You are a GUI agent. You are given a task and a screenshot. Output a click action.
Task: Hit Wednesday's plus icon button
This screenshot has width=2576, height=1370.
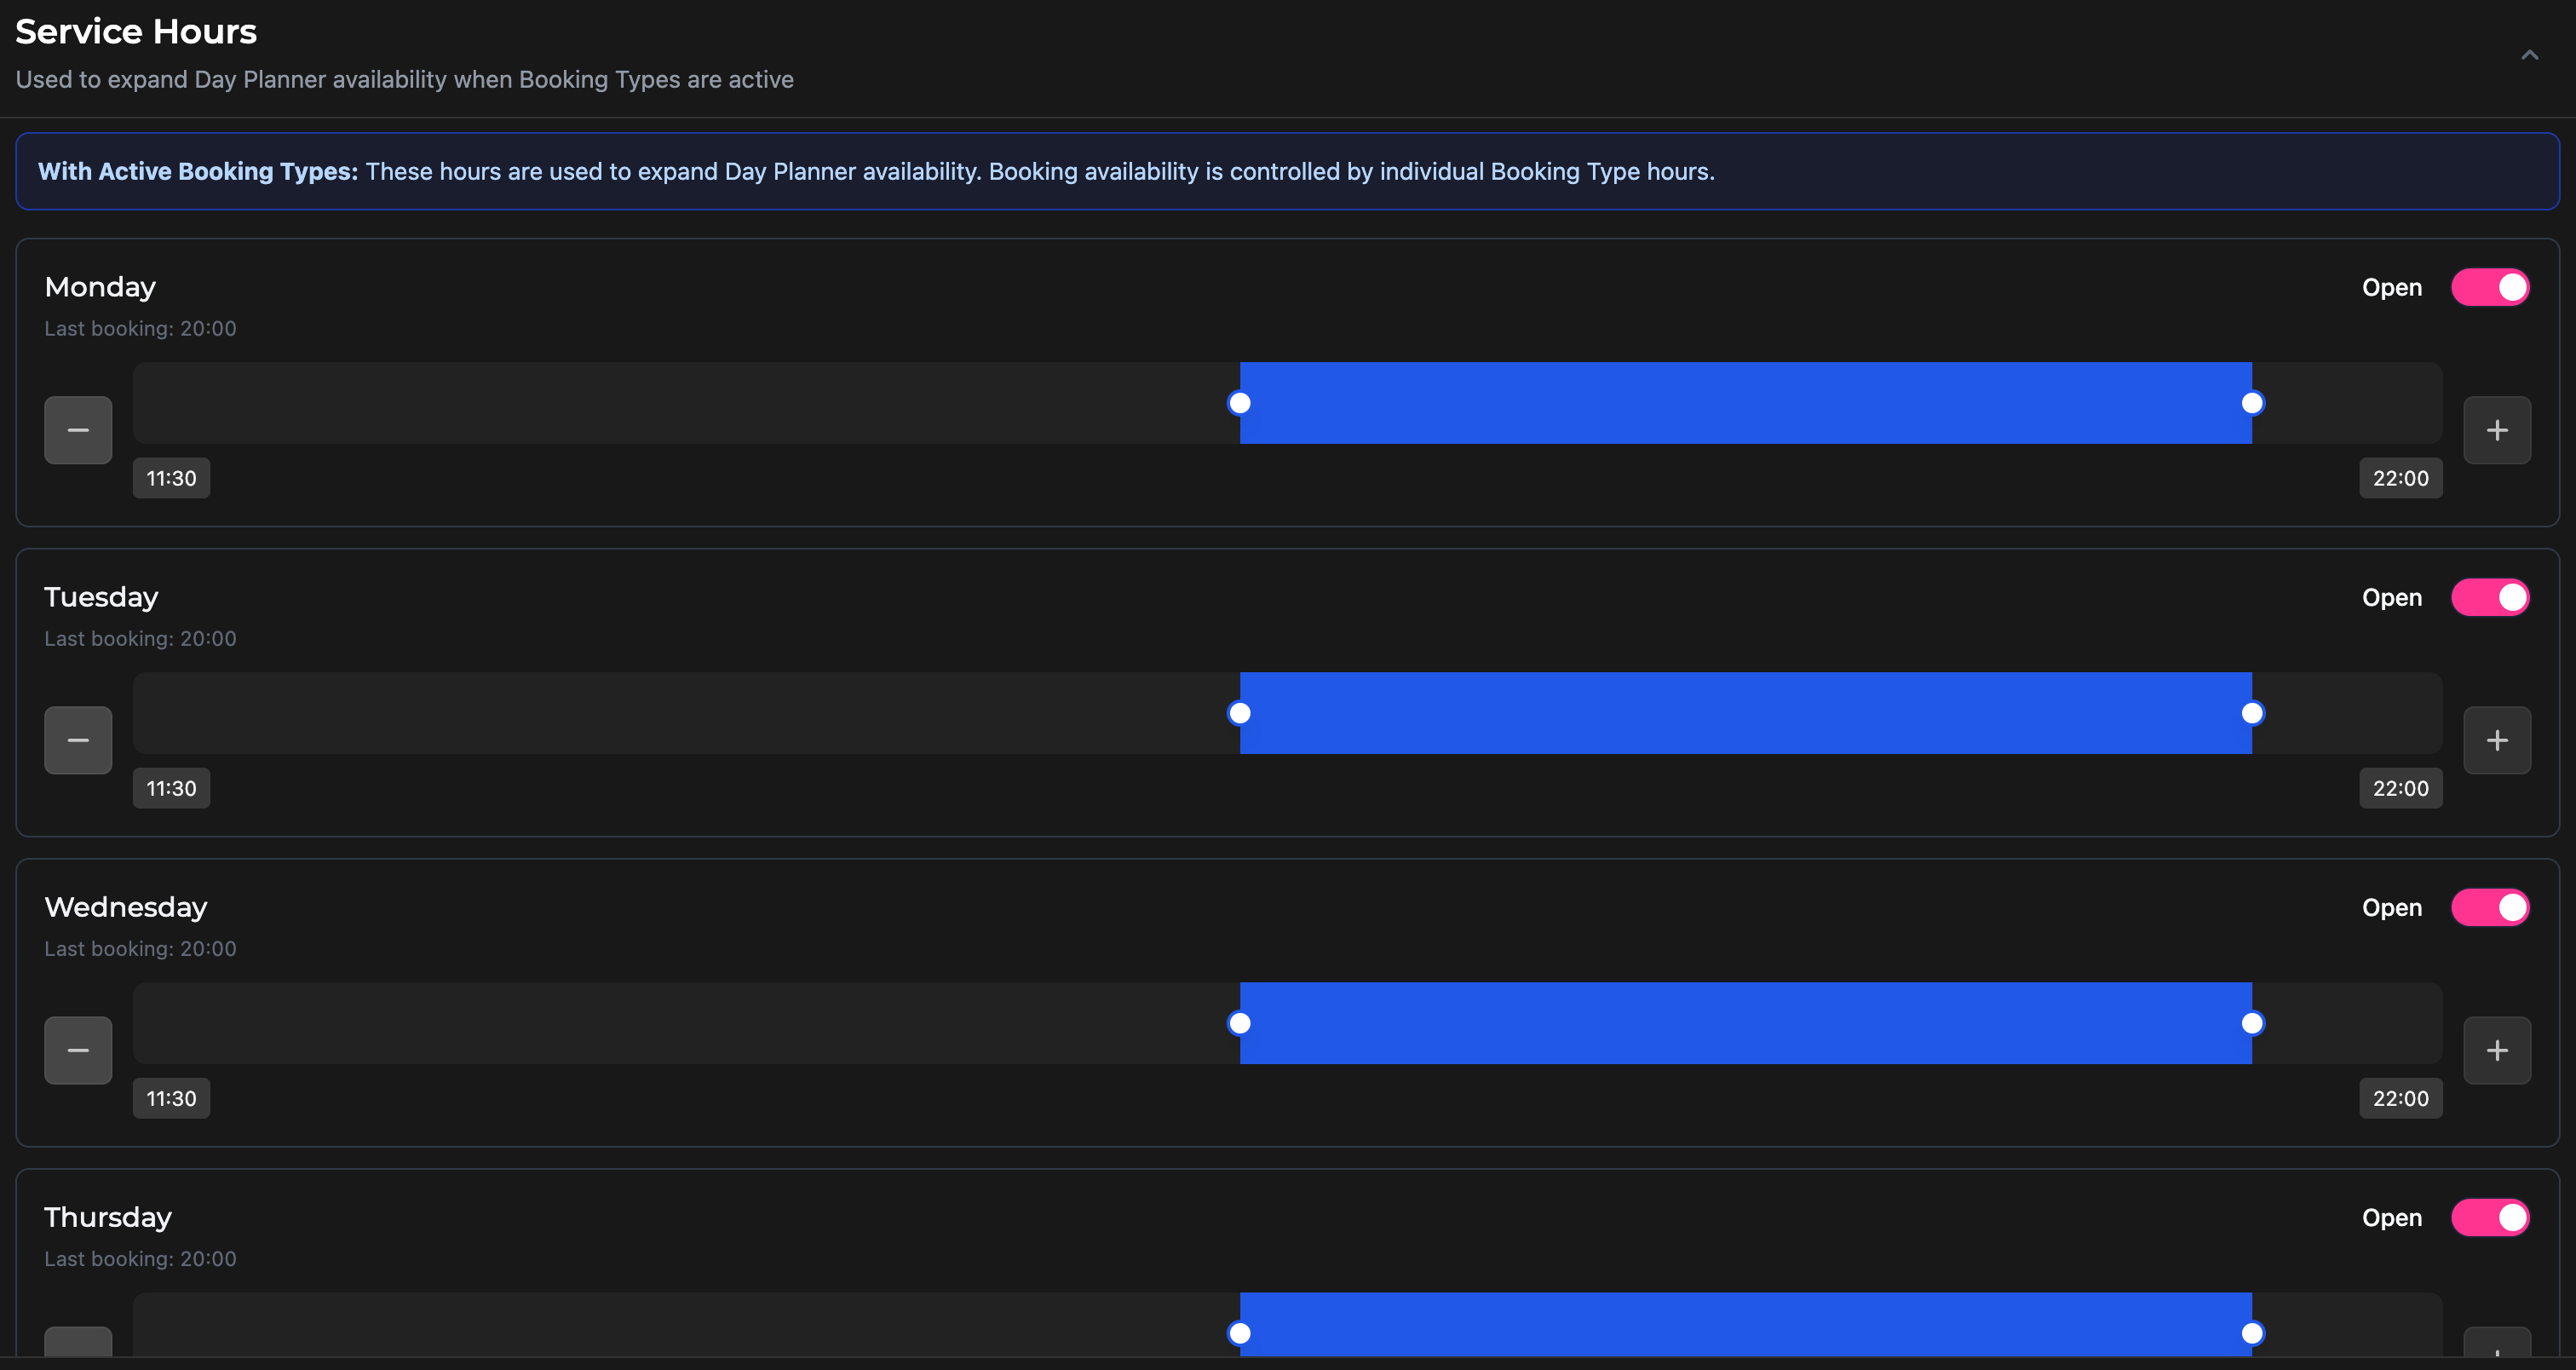[x=2497, y=1050]
